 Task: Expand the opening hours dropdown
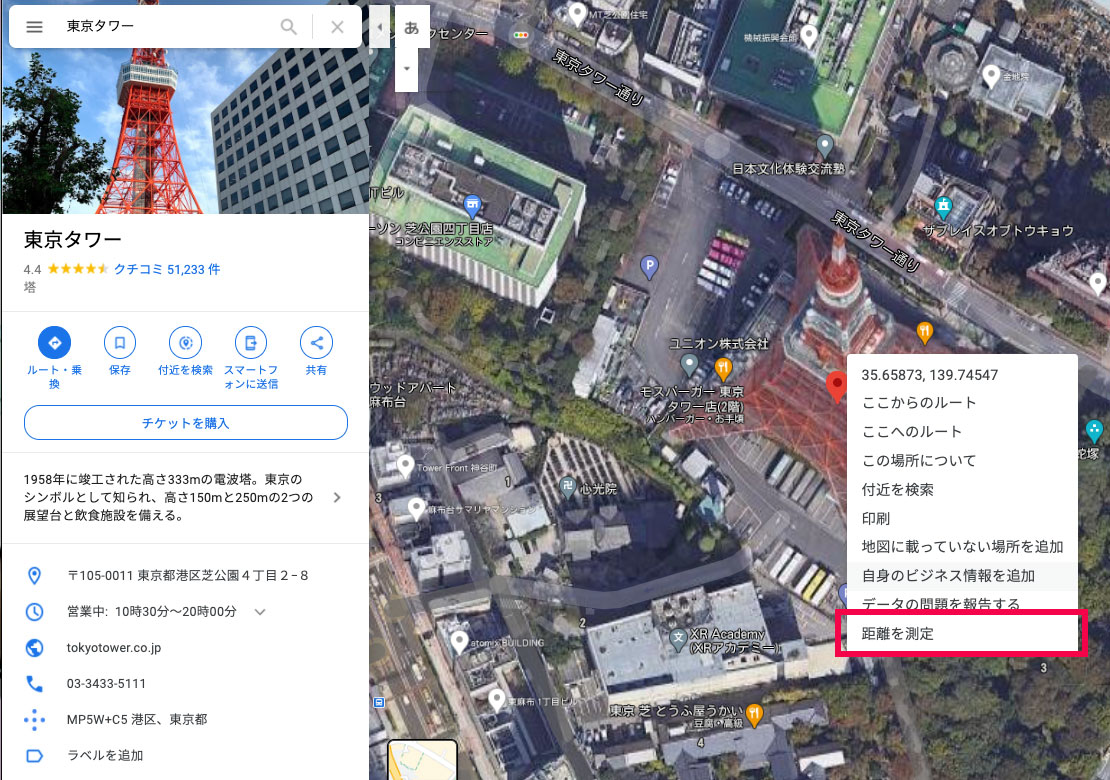click(x=260, y=612)
